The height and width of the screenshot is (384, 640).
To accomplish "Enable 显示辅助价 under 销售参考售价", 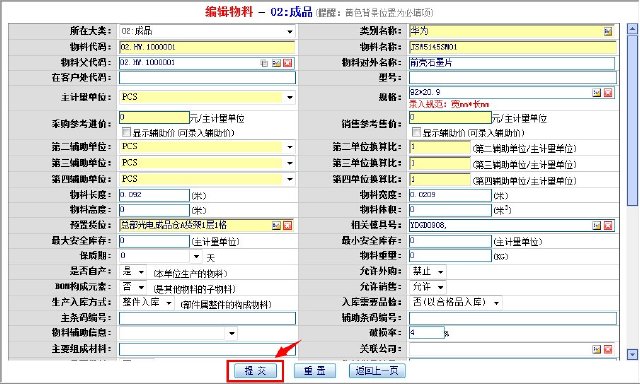I will 416,132.
